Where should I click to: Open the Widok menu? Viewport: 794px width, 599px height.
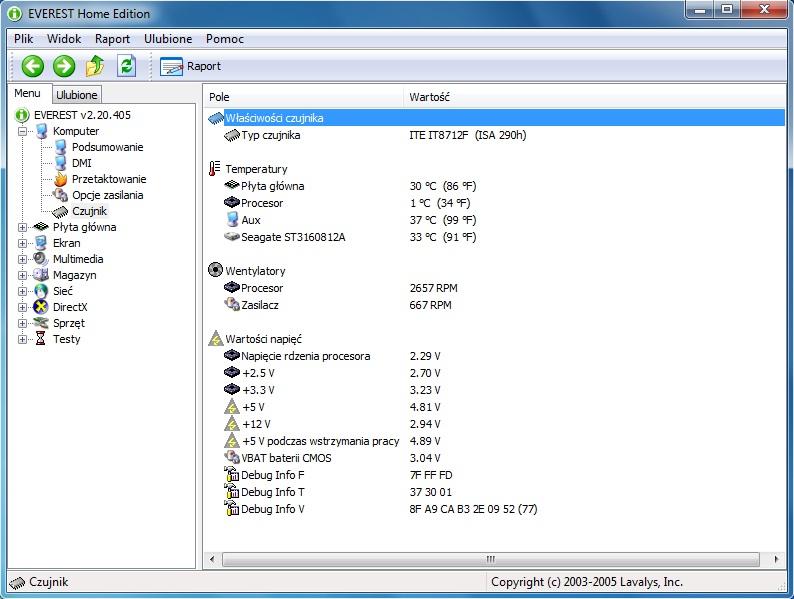(x=64, y=39)
